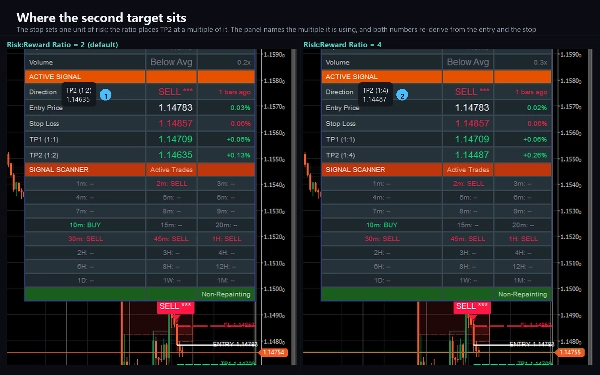Select the TP2 value 1.14487
This screenshot has height=375, width=600.
click(472, 155)
